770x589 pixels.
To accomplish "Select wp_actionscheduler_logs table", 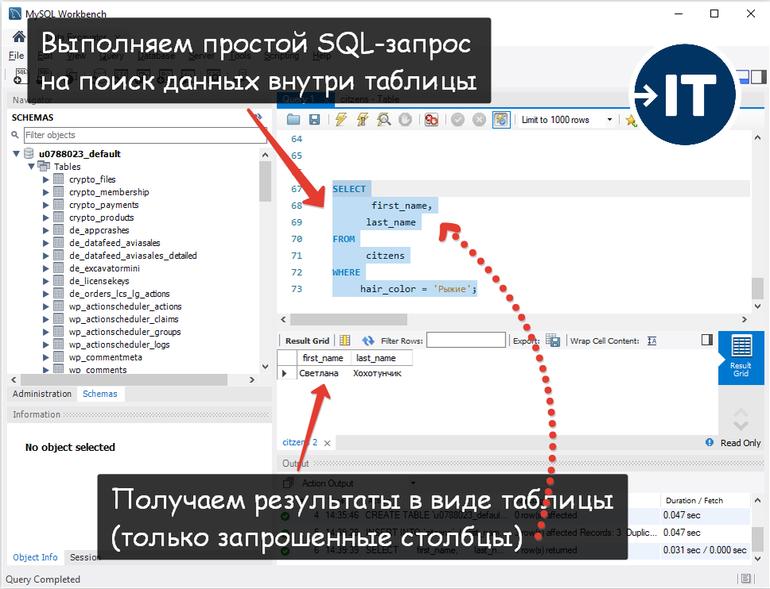I will pyautogui.click(x=119, y=344).
